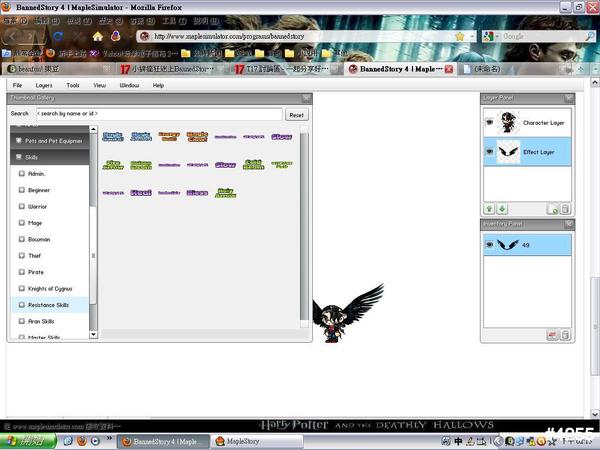Image resolution: width=600 pixels, height=450 pixels.
Task: Close the Thumbnail Gallery panel
Action: 306,98
